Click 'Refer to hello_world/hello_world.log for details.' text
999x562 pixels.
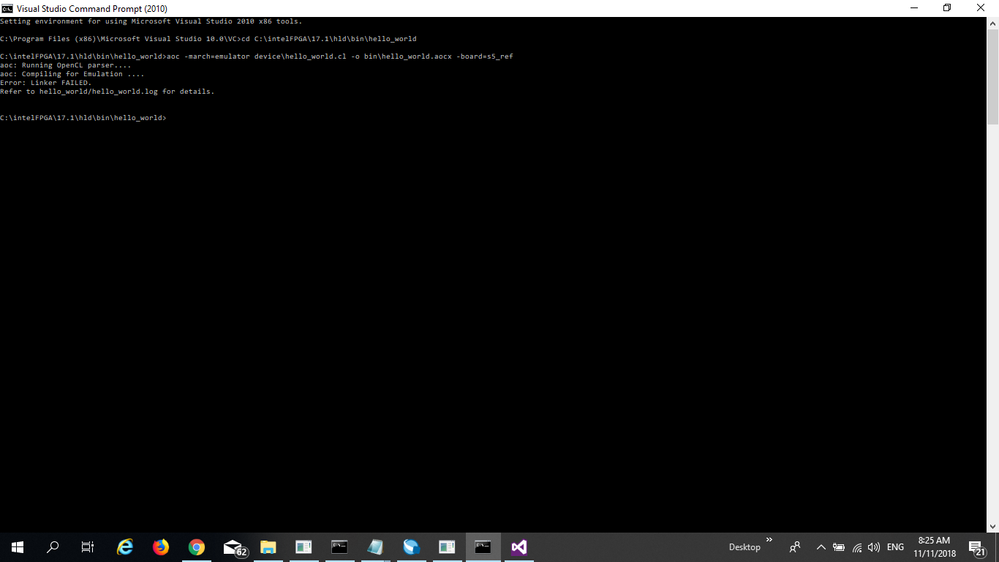coord(107,92)
